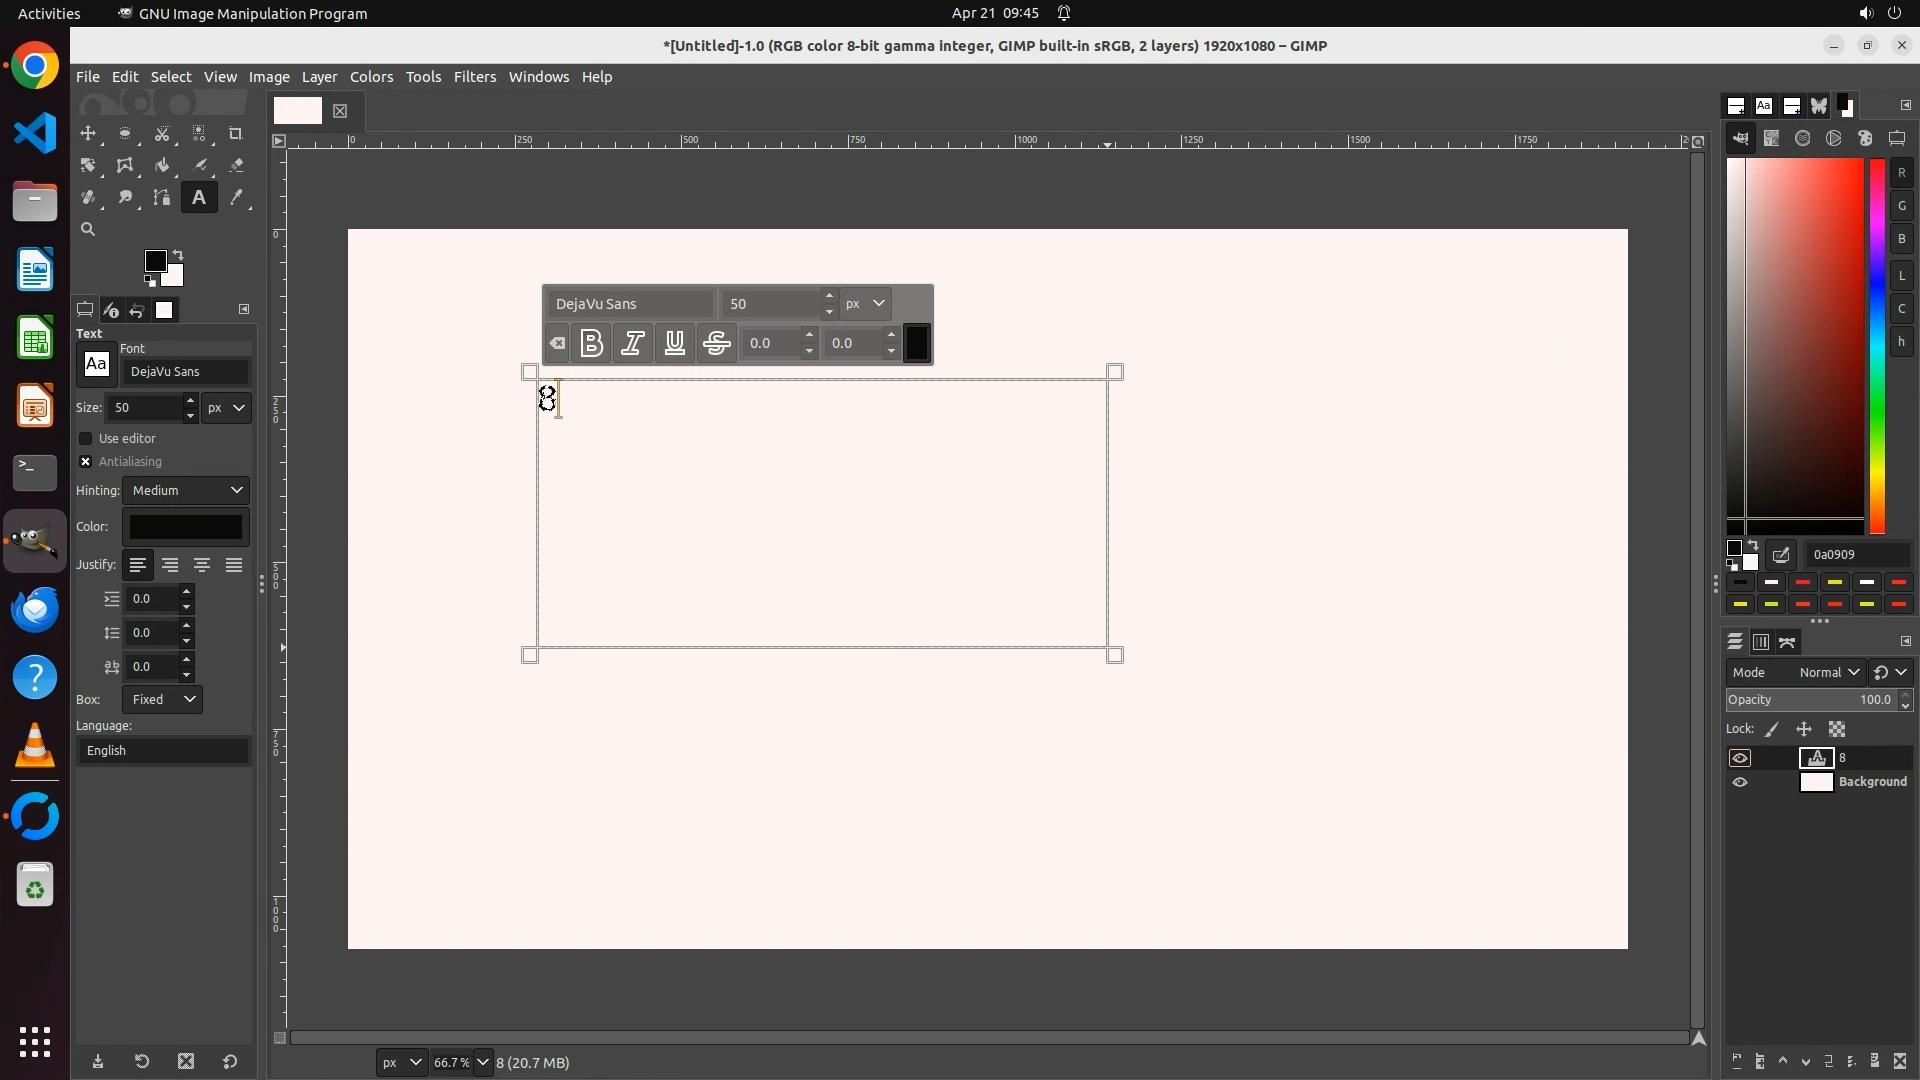Select the Bucket Fill tool

pos(162,166)
